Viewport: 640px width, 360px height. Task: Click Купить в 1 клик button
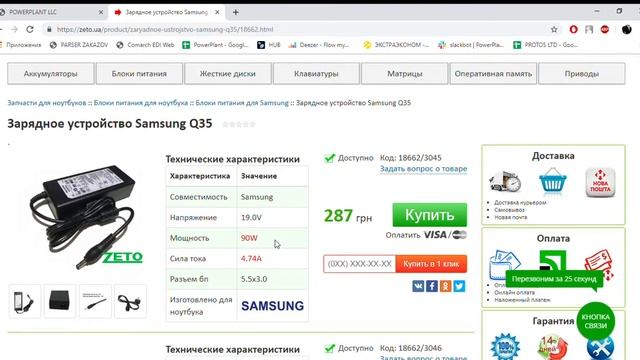point(431,264)
